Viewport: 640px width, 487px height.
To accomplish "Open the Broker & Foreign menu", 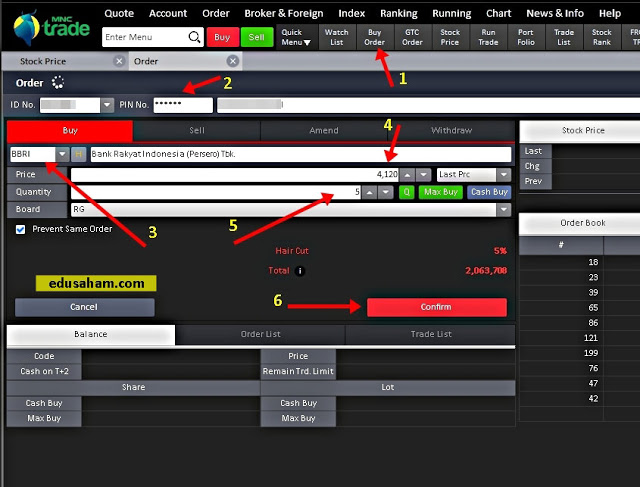I will 284,13.
